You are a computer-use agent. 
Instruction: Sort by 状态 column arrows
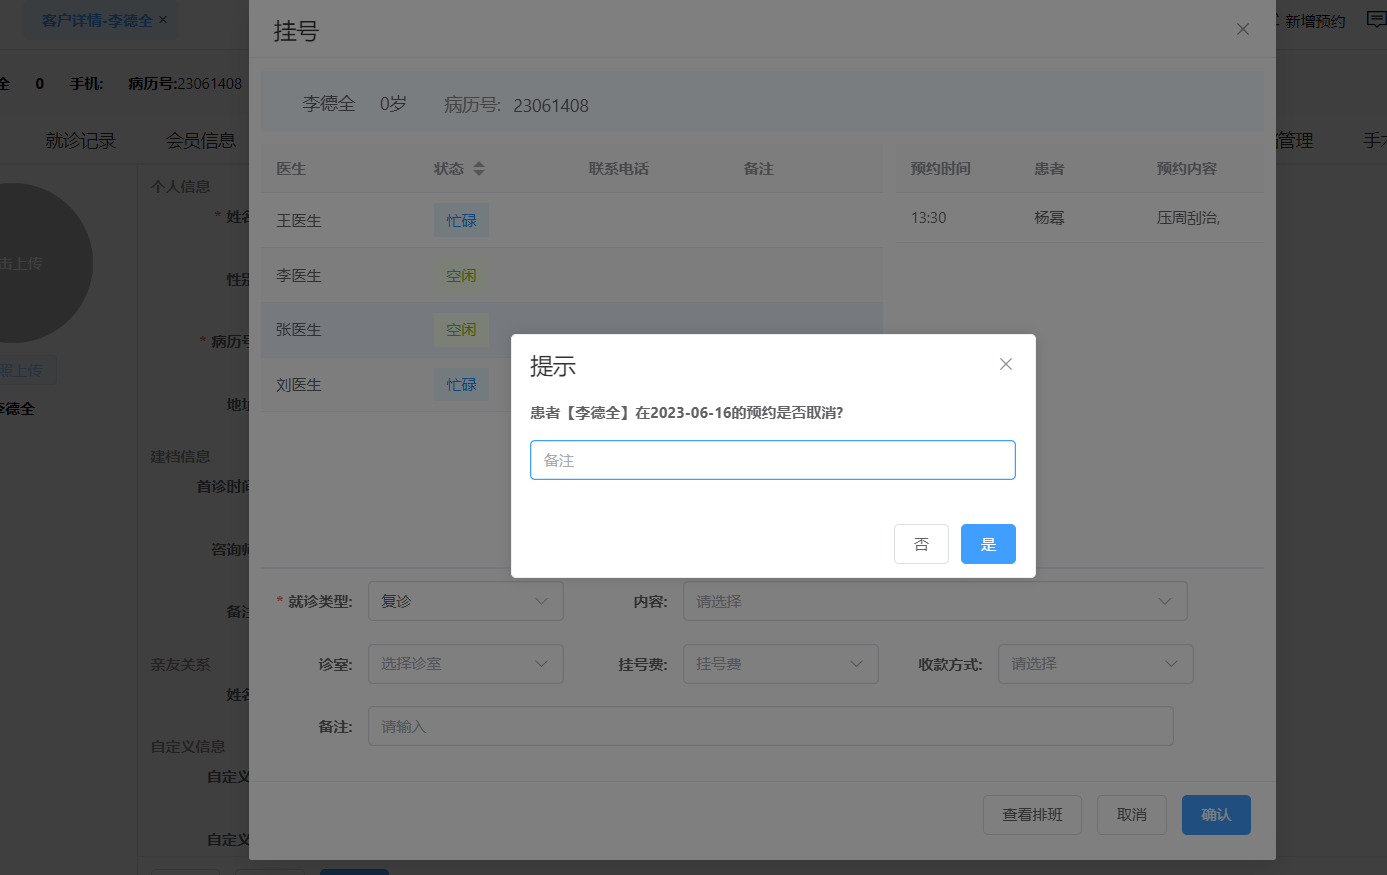[479, 169]
